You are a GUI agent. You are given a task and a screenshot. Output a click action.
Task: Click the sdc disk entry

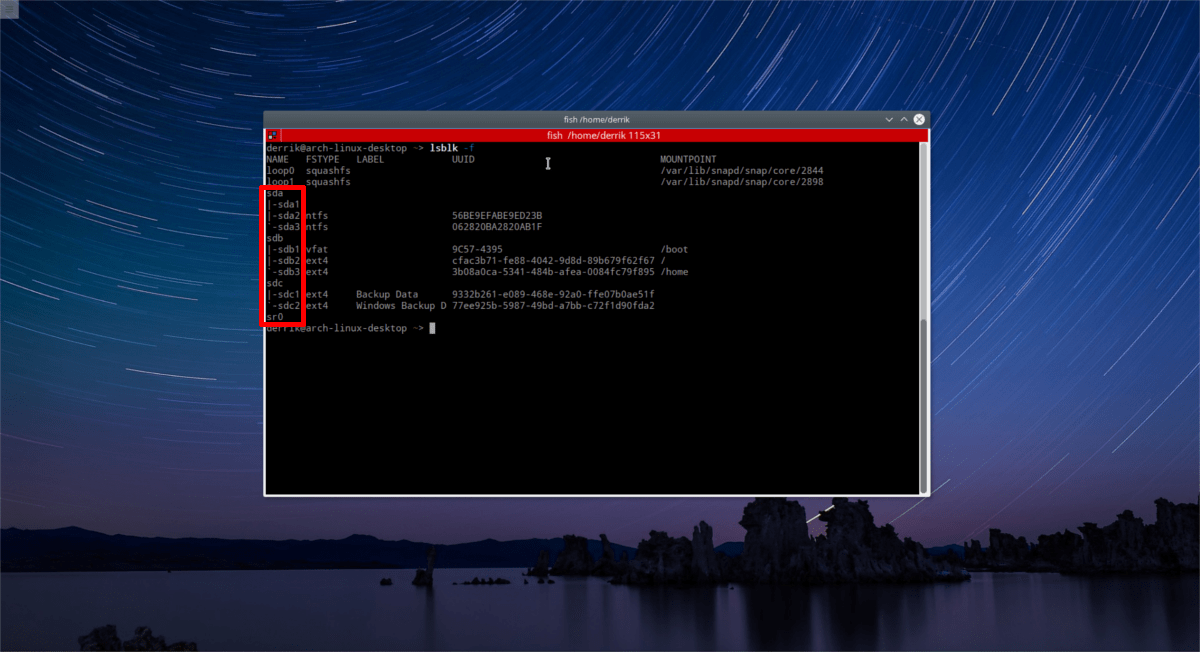274,283
